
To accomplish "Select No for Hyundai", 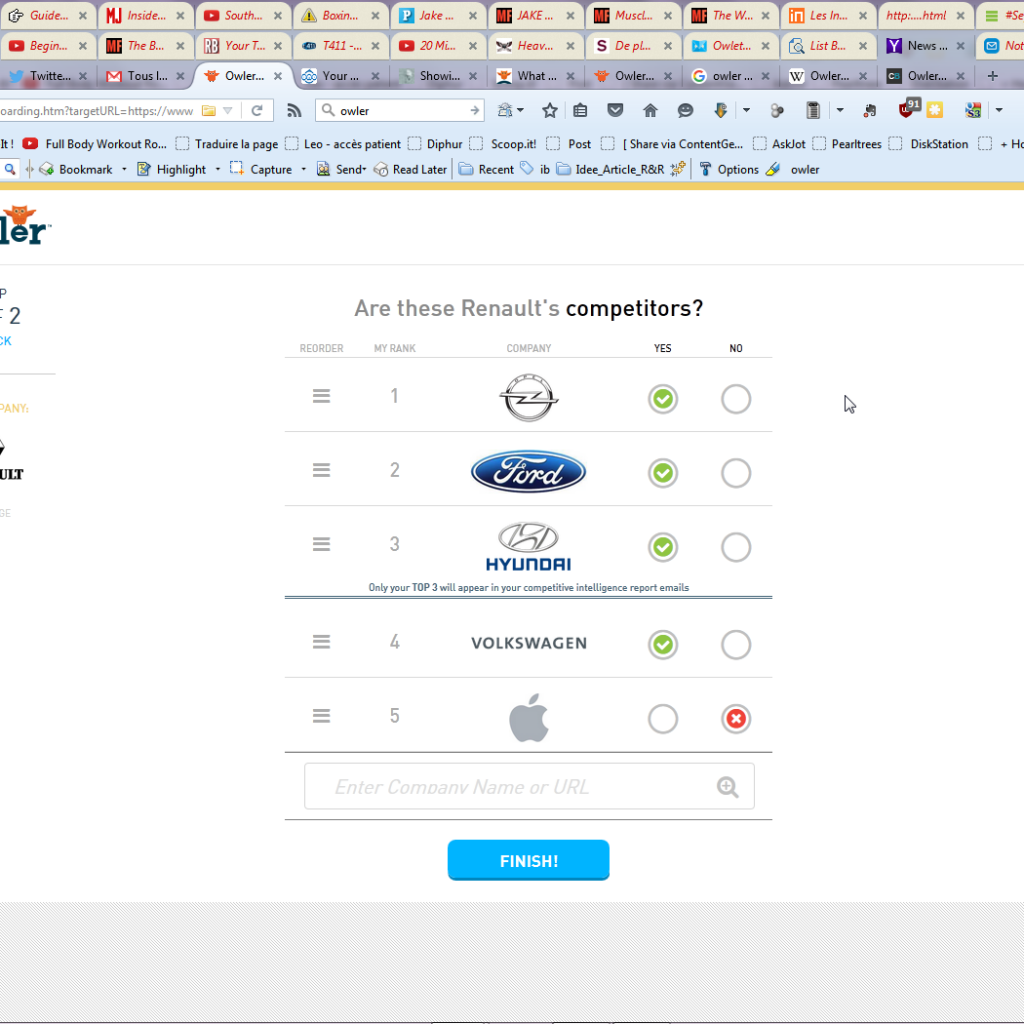I will click(736, 547).
